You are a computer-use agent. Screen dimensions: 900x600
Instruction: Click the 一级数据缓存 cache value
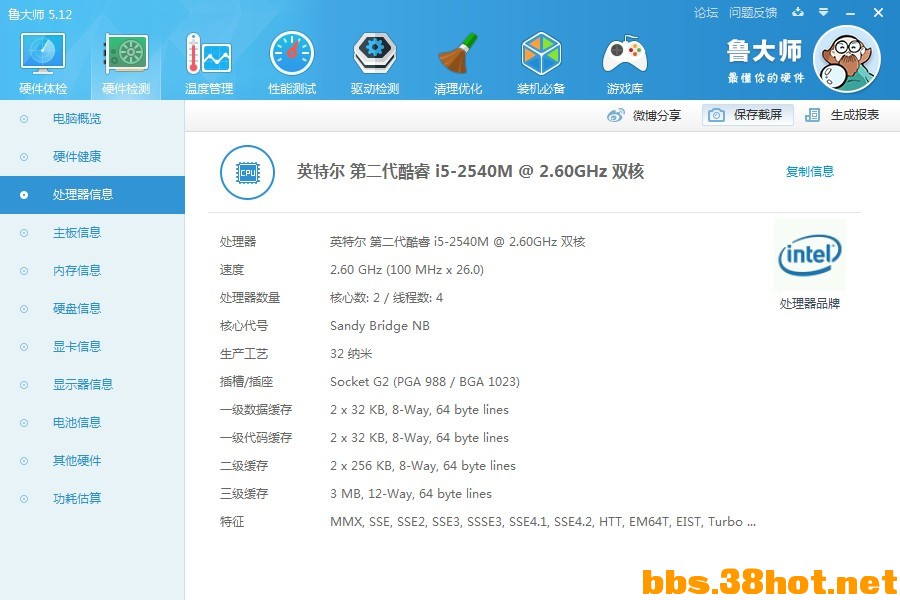click(419, 410)
